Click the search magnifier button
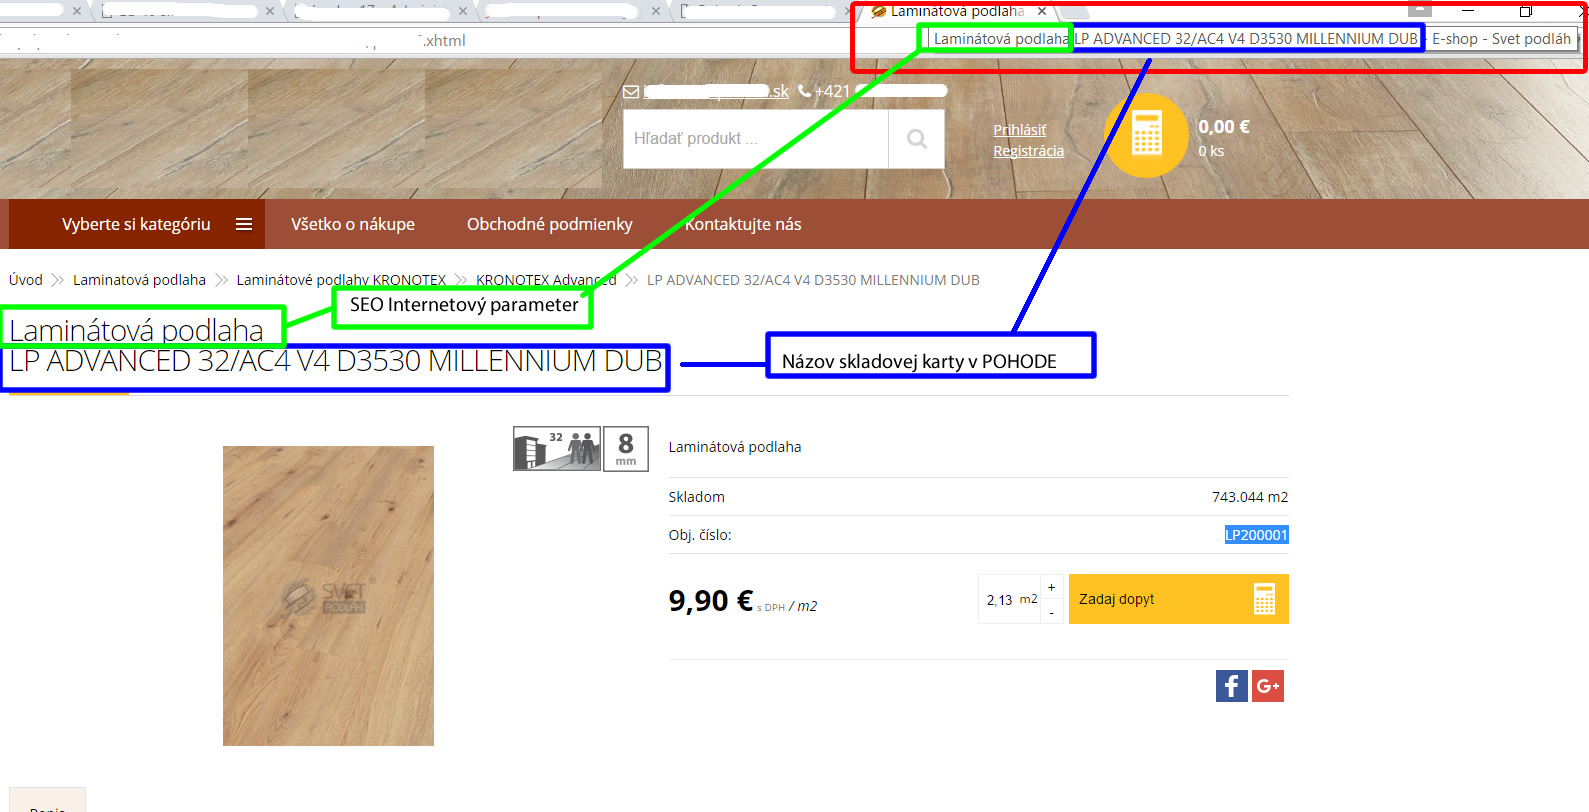The image size is (1589, 812). click(x=916, y=139)
